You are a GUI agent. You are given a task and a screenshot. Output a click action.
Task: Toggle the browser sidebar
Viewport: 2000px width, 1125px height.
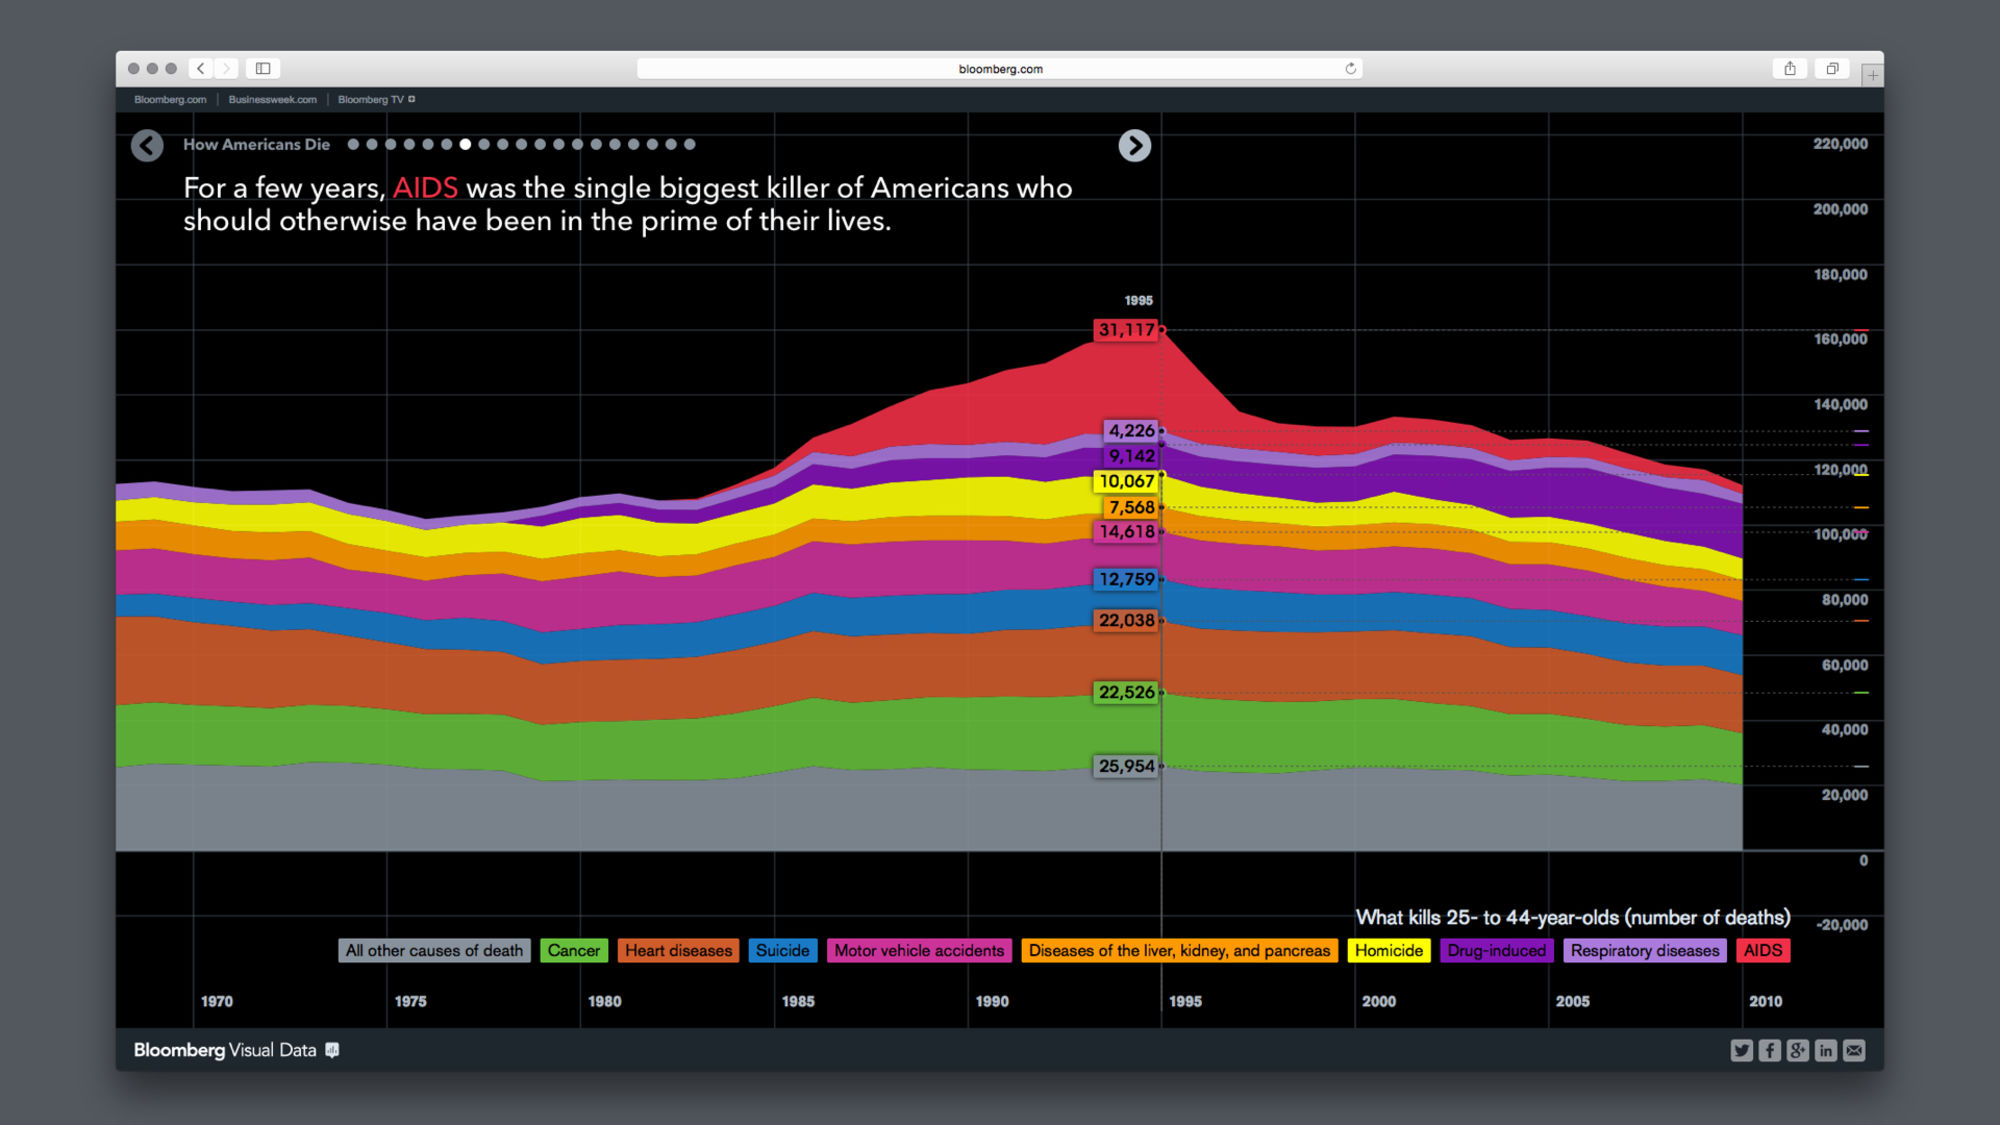[x=263, y=69]
